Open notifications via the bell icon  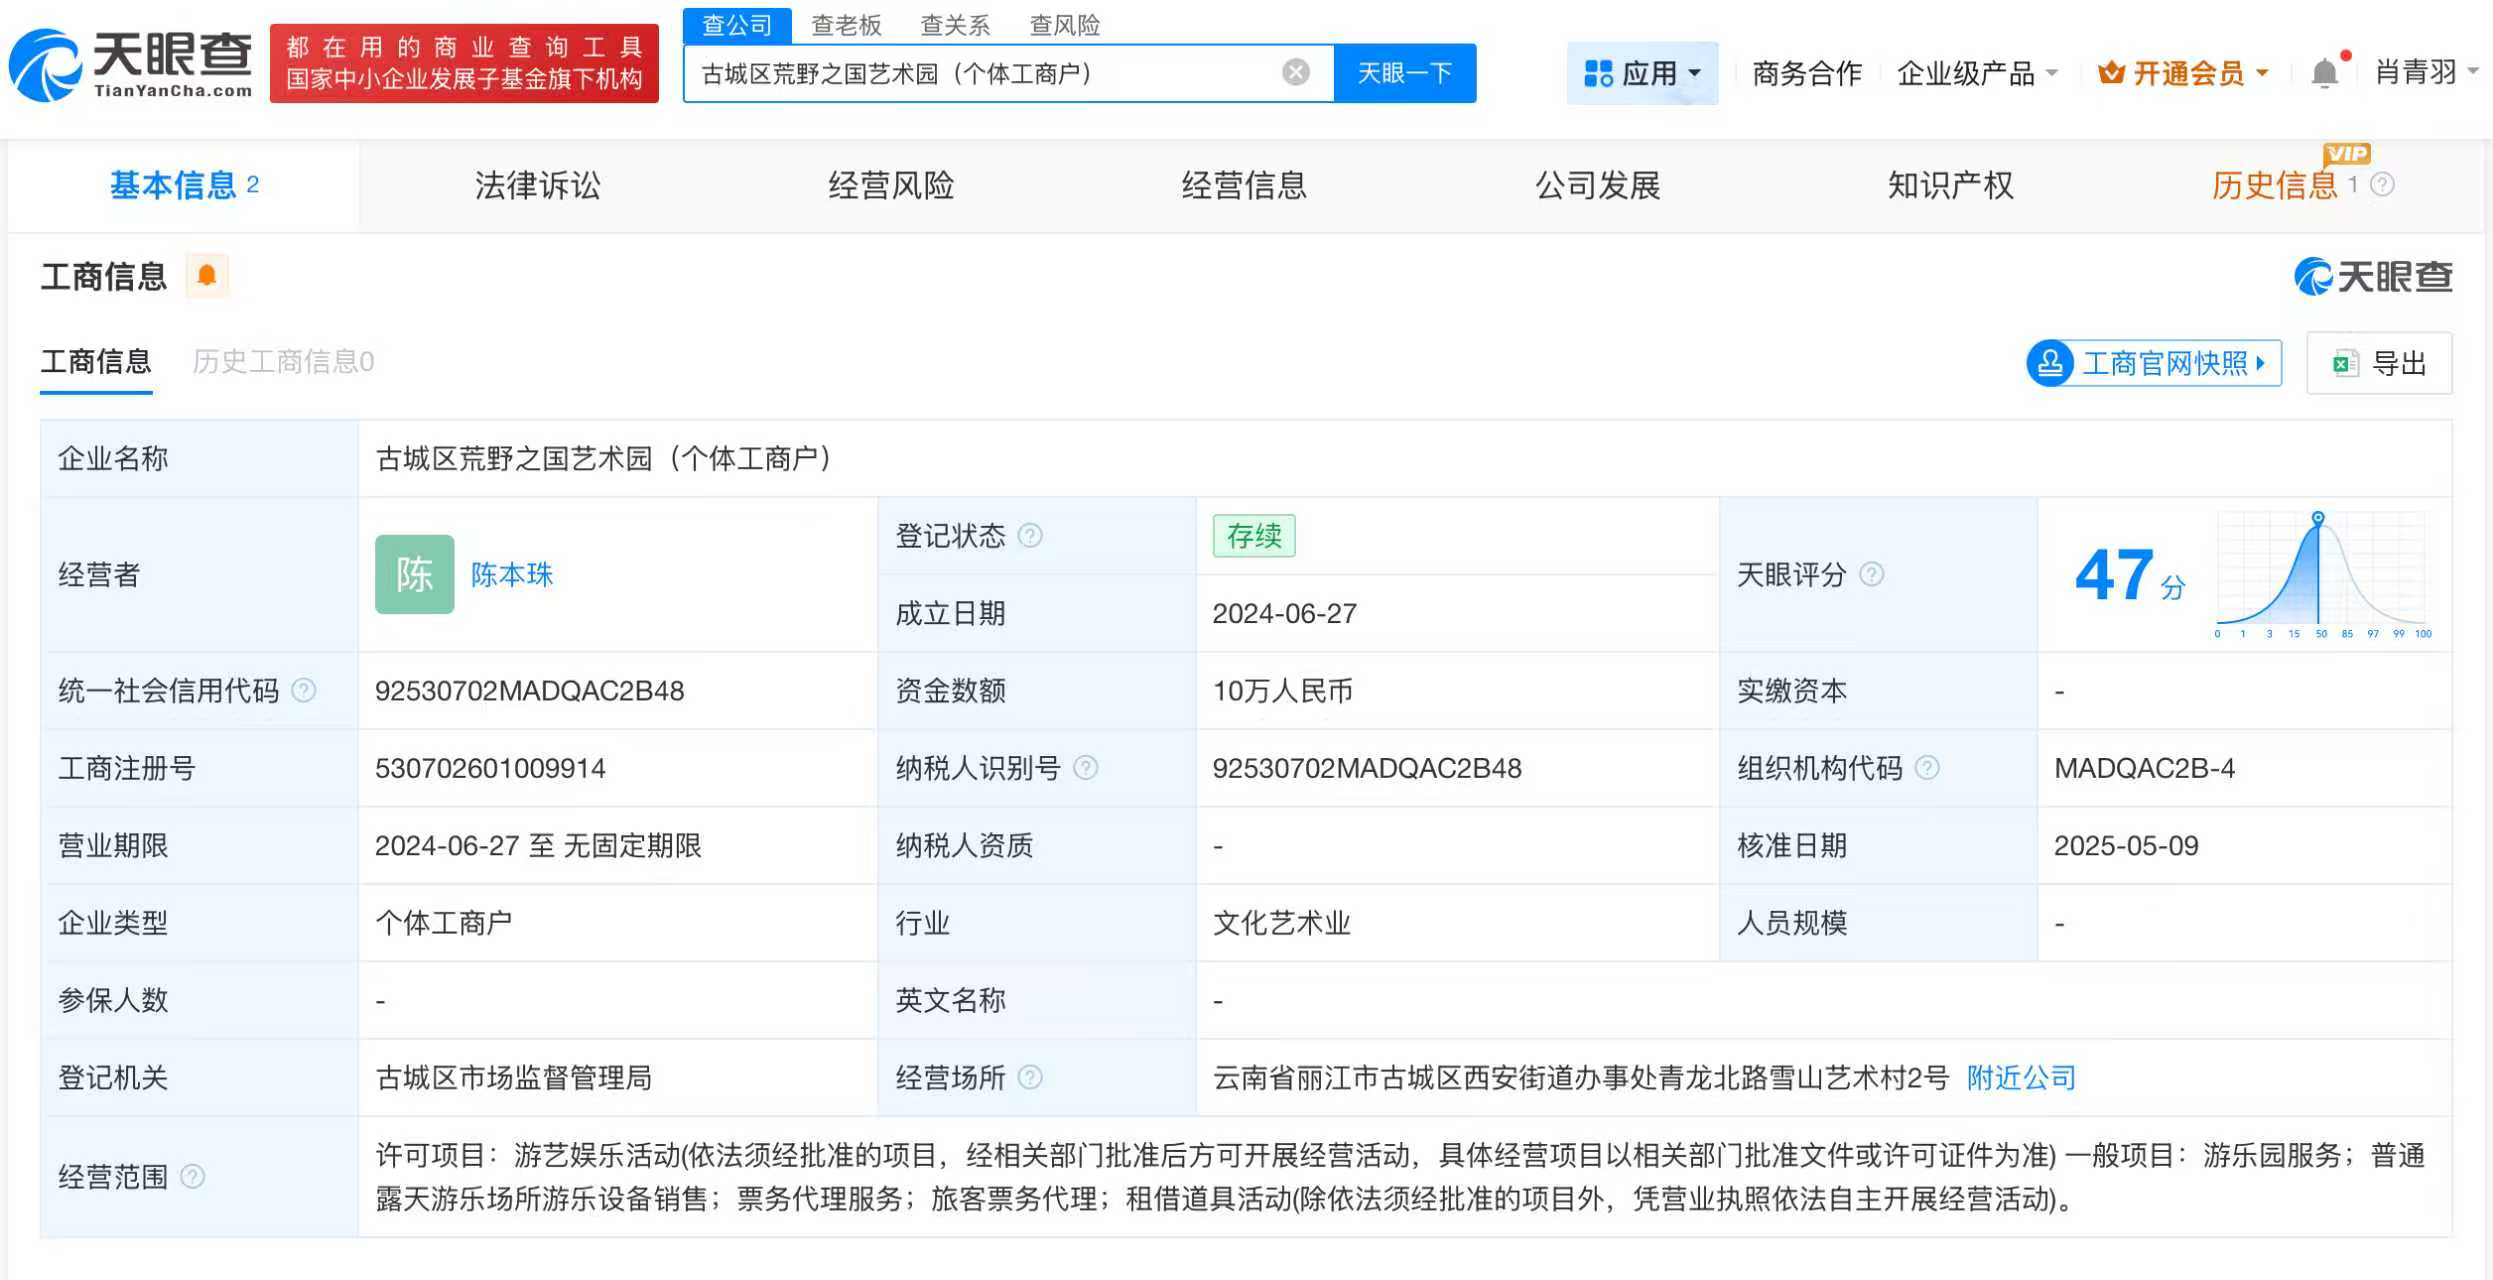point(2324,72)
